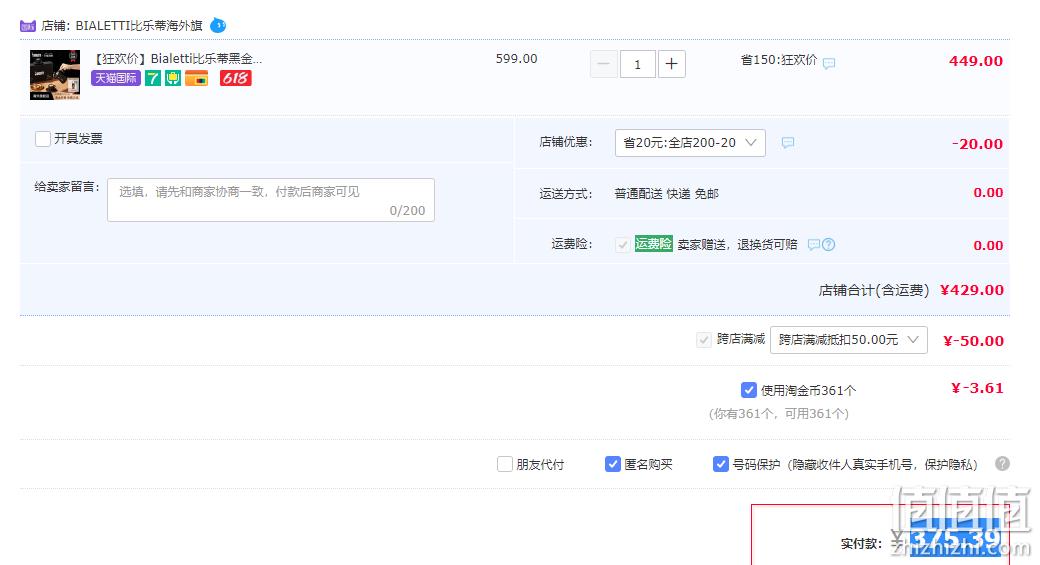Click the Tmall cat store icon
The height and width of the screenshot is (565, 1040).
coord(28,26)
